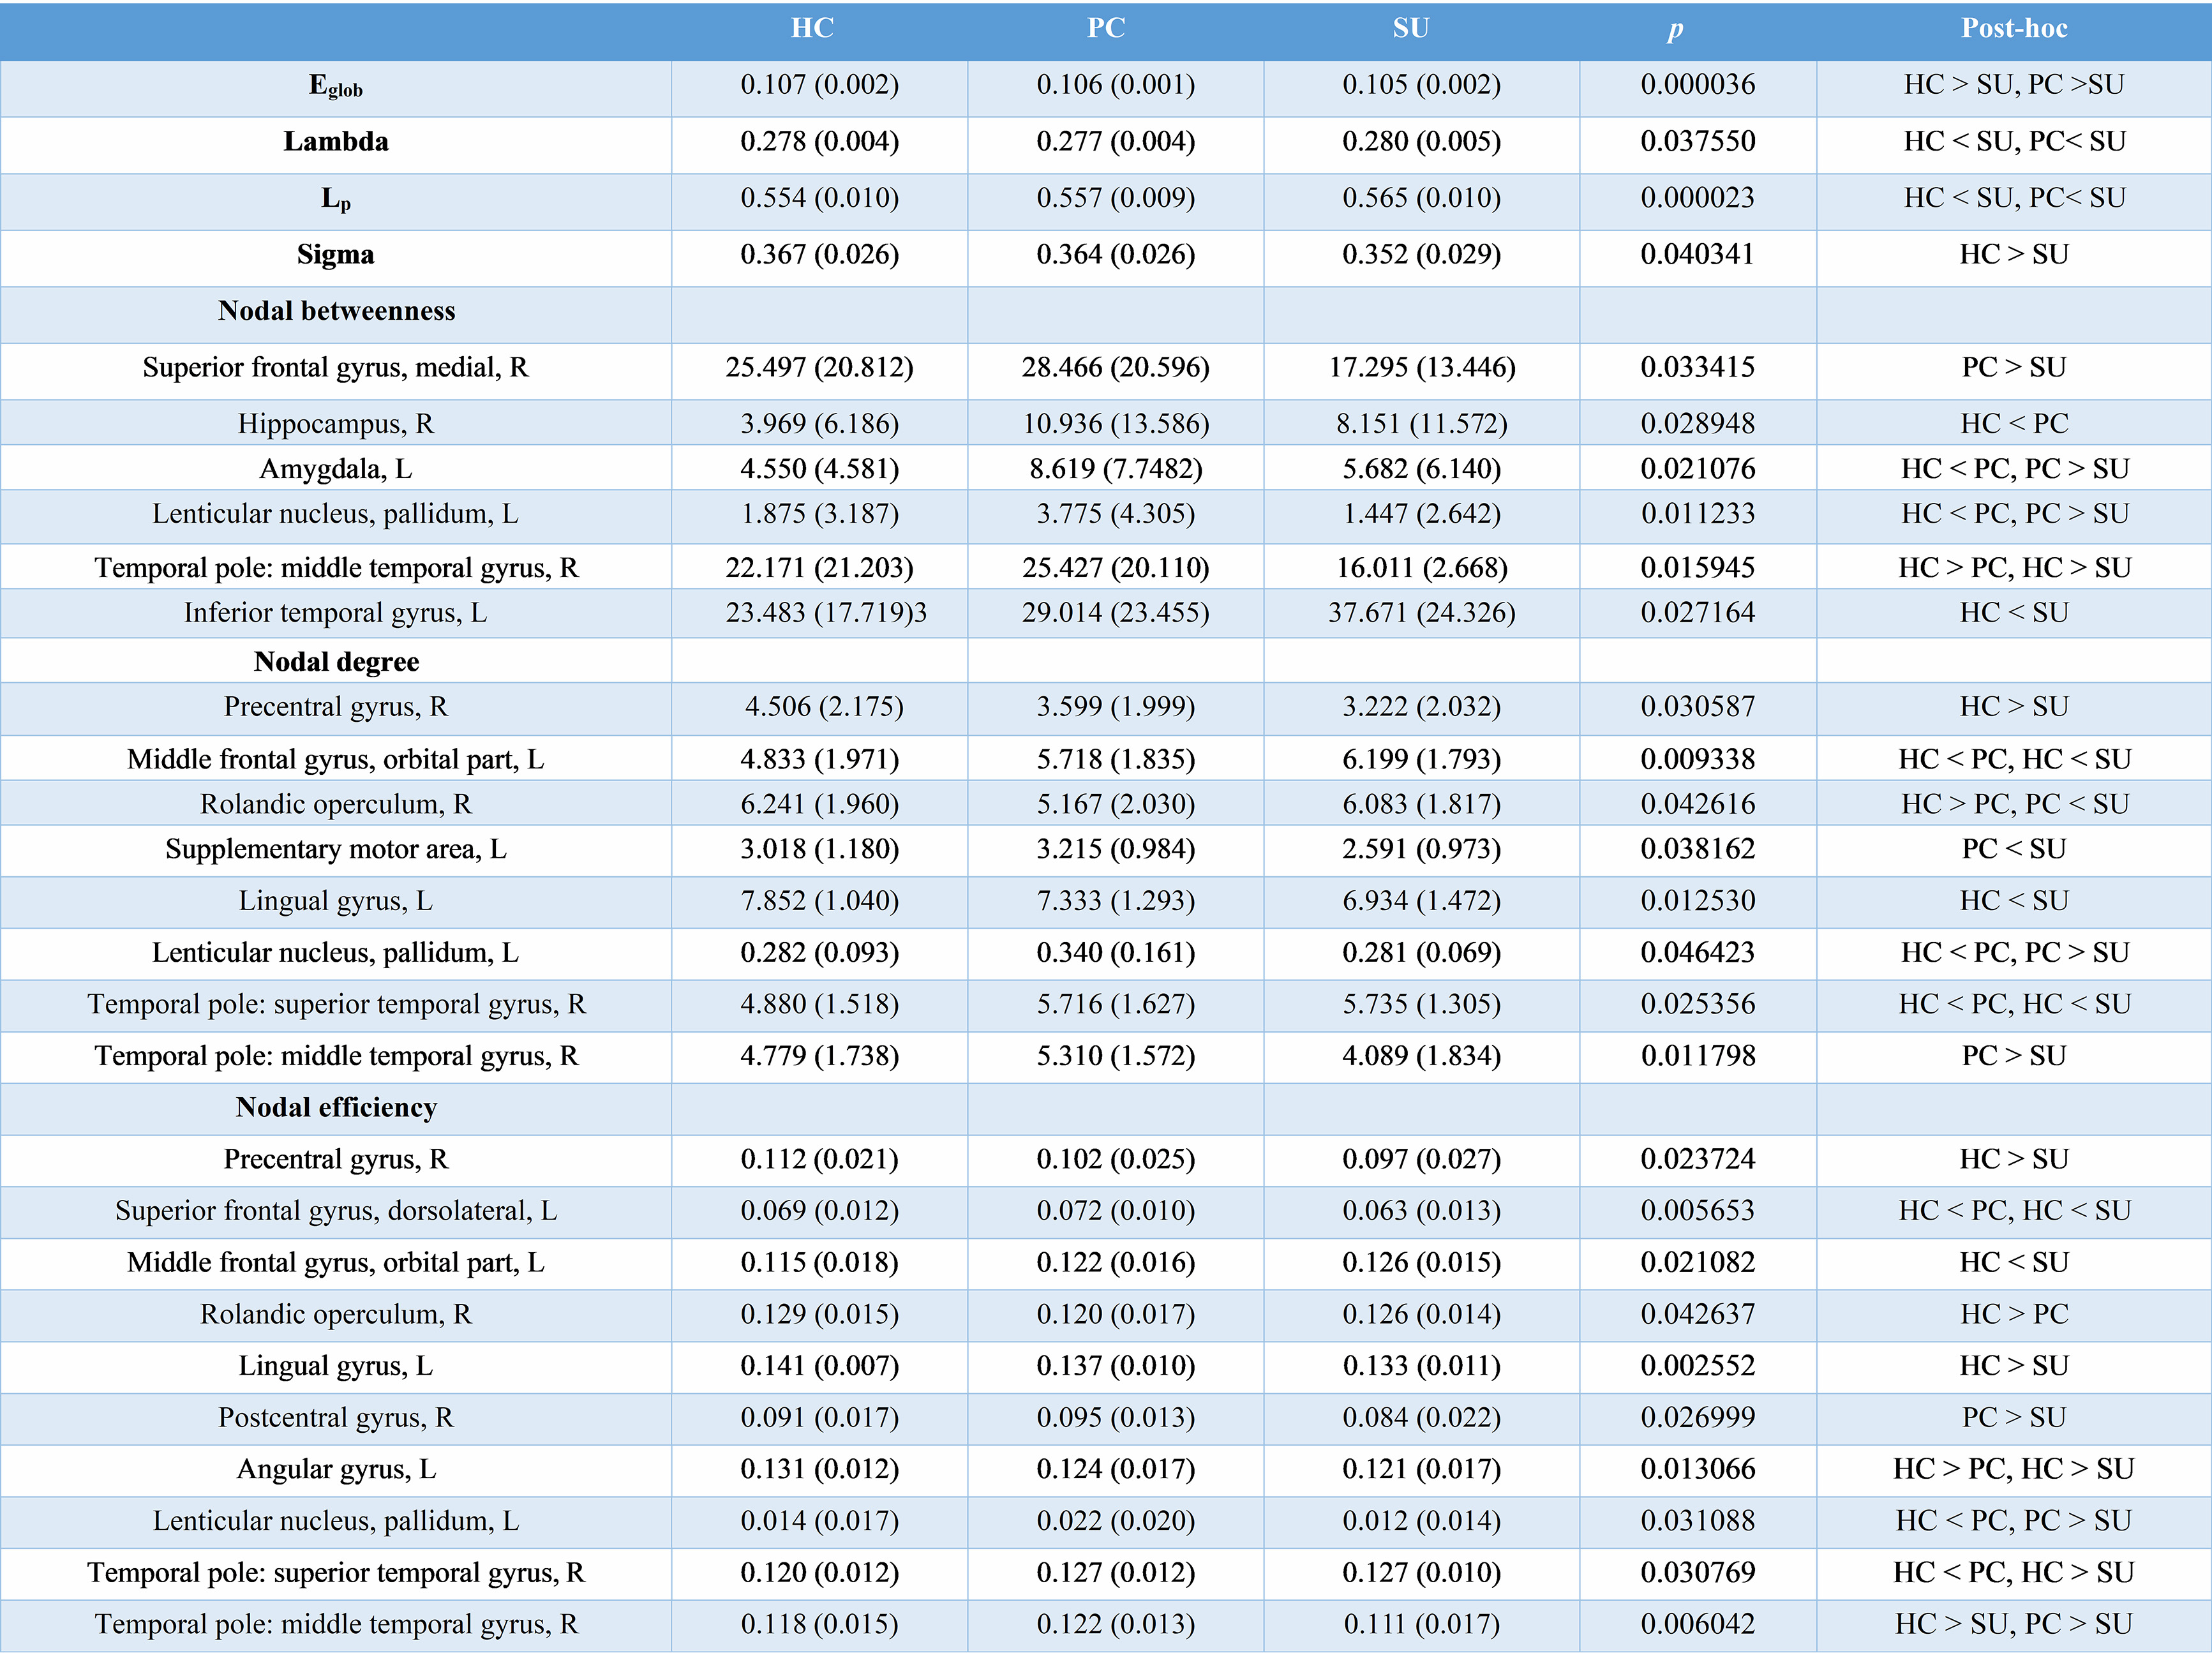Click the SU column header
The height and width of the screenshot is (1653, 2212).
click(x=1410, y=28)
